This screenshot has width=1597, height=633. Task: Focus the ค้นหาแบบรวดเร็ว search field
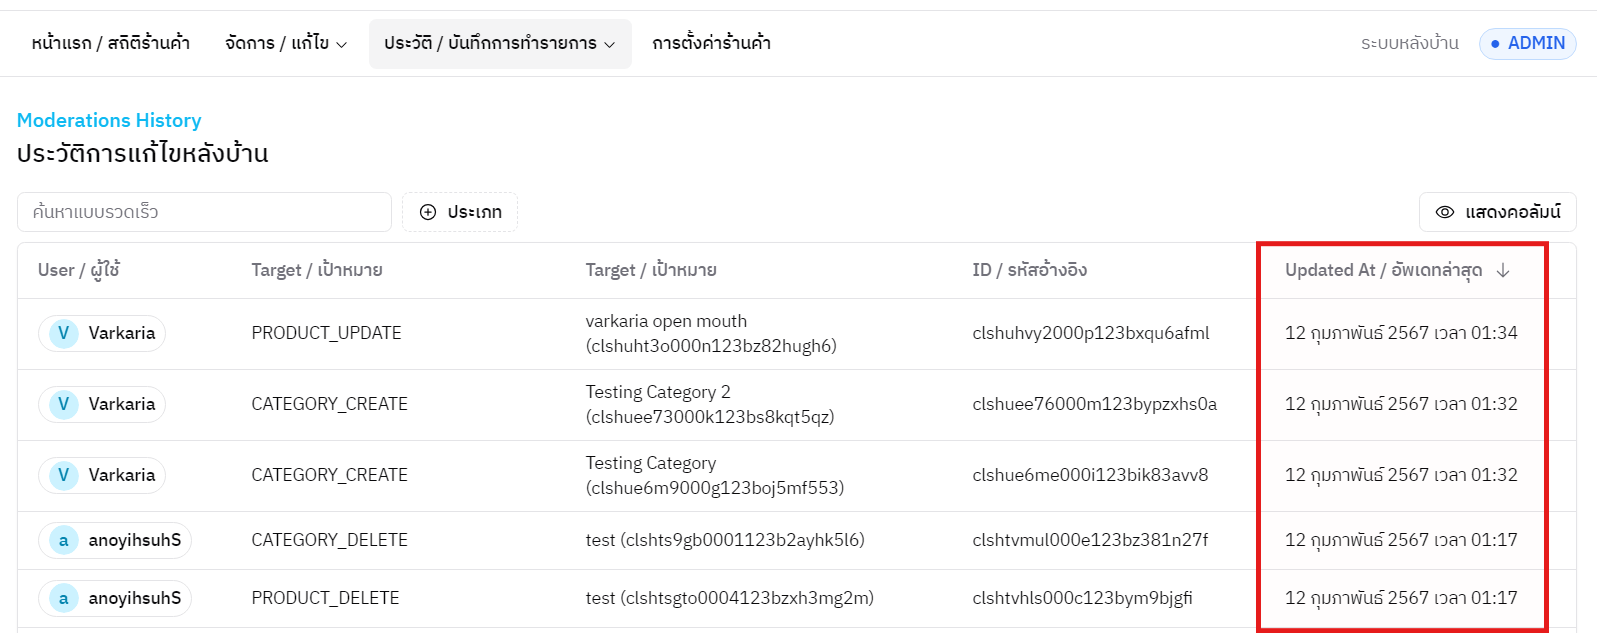coord(204,212)
